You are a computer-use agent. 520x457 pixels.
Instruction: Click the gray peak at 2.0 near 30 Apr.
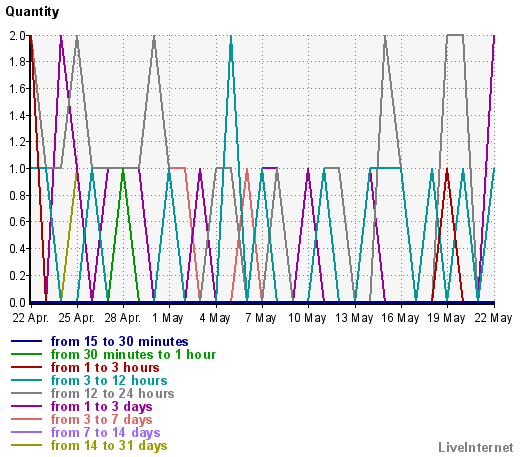[x=154, y=37]
